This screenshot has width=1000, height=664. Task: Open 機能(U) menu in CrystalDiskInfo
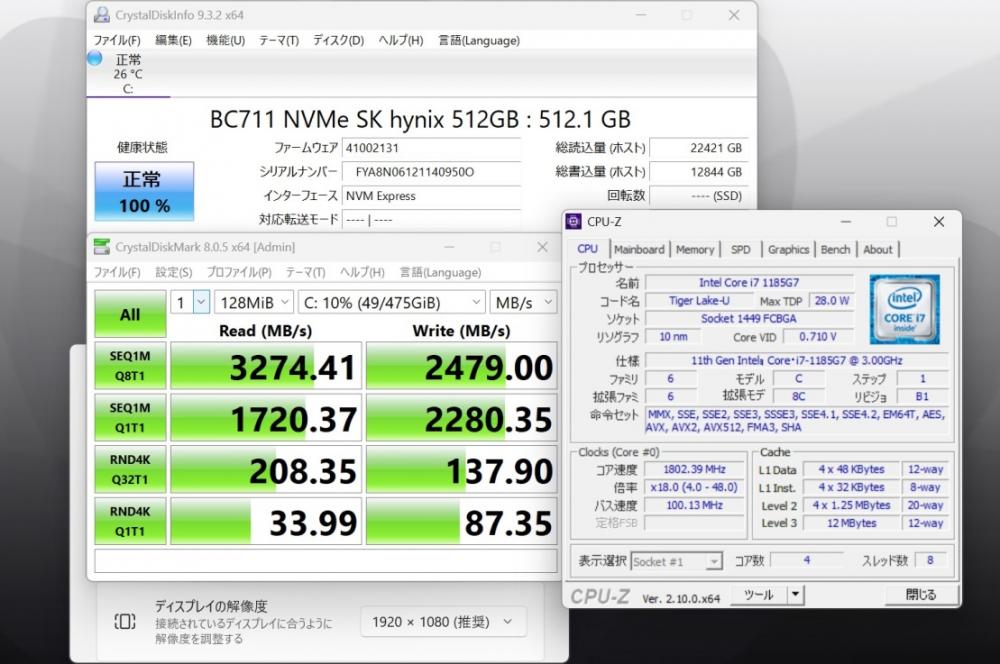click(226, 40)
